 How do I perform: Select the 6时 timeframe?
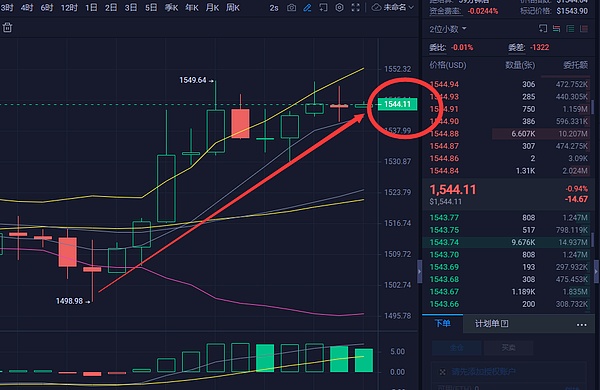(x=47, y=8)
